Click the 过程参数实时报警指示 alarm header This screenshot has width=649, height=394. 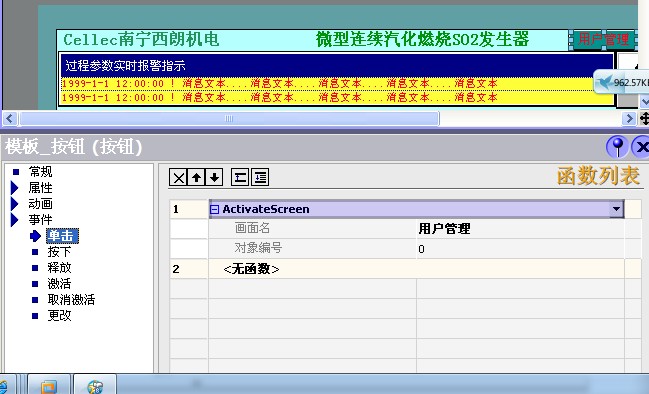pyautogui.click(x=336, y=65)
